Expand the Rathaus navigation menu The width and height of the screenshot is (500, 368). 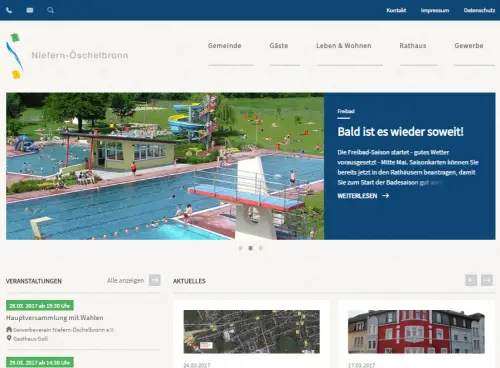coord(413,46)
